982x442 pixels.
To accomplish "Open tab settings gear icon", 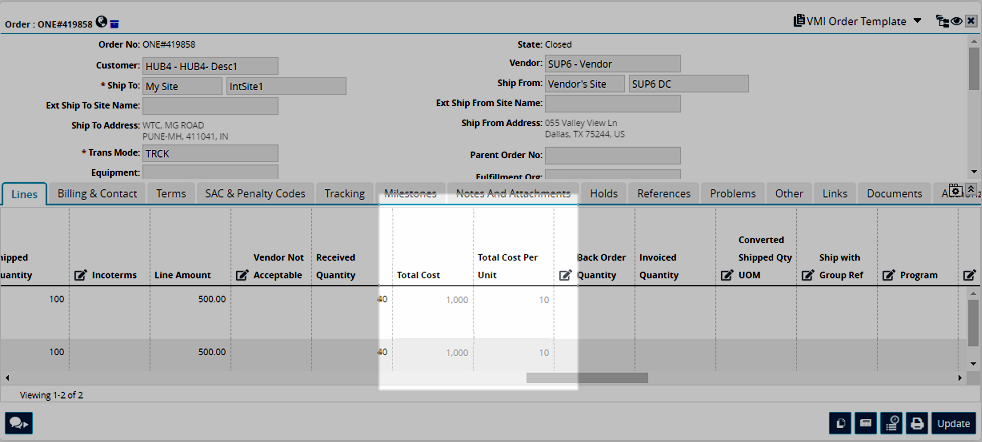I will point(956,190).
